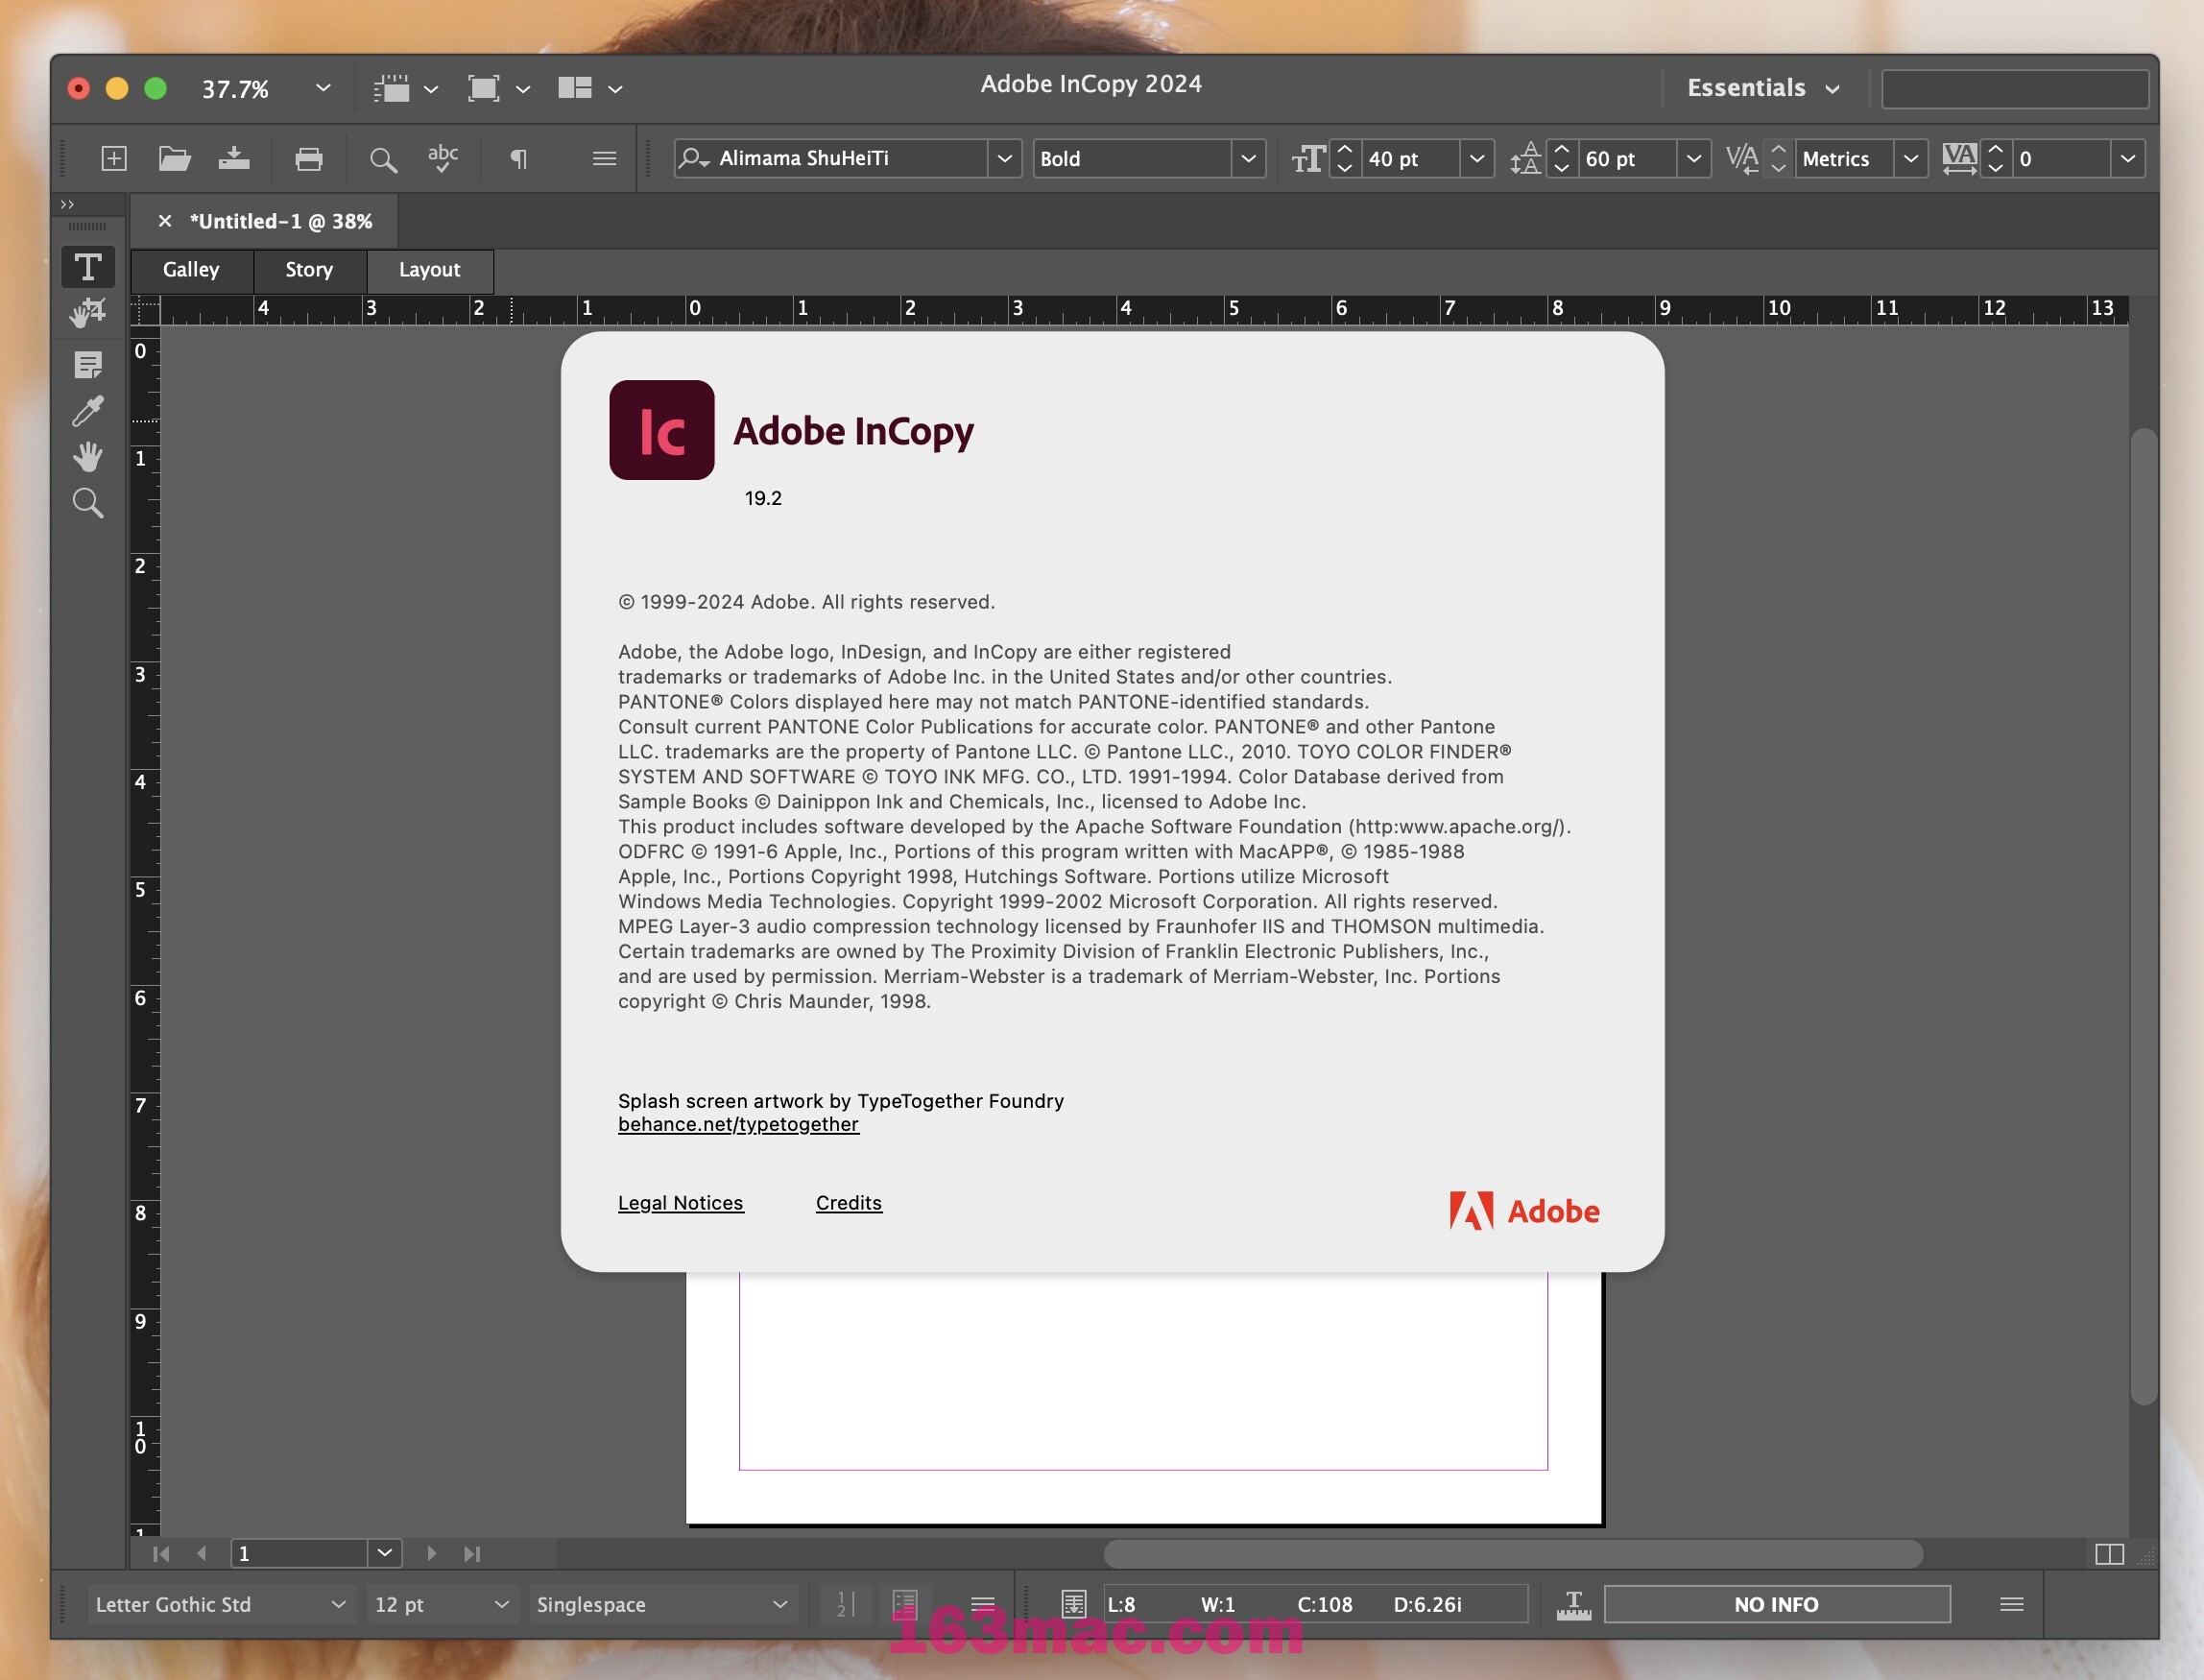2204x1680 pixels.
Task: Click the Legal Notices button
Action: [x=682, y=1202]
